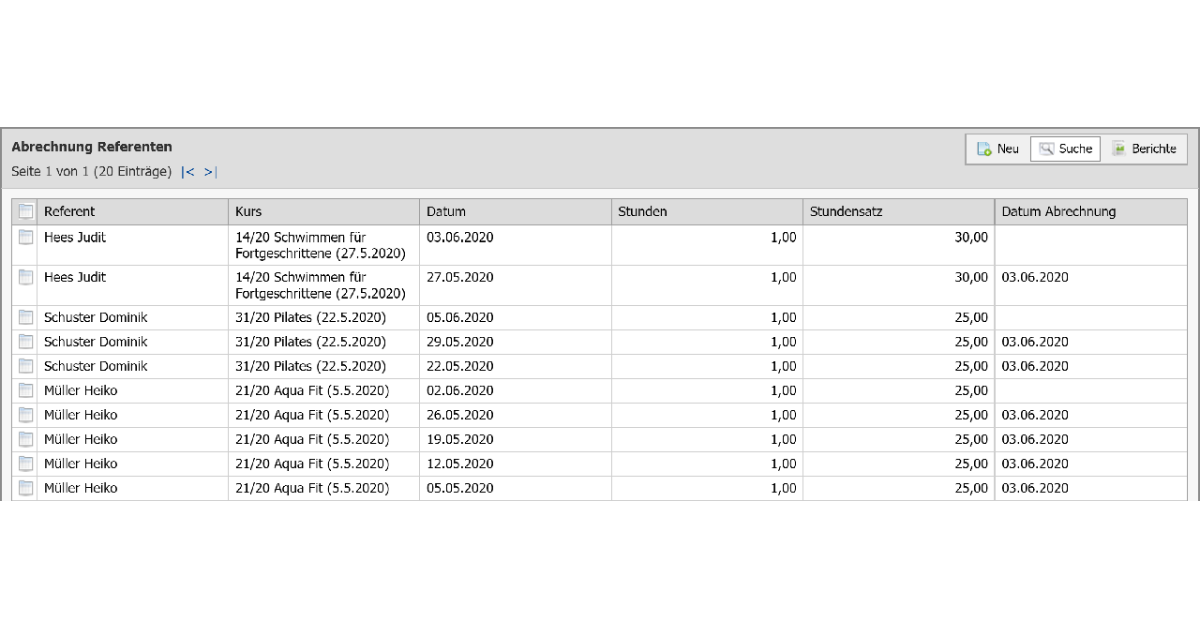This screenshot has width=1200, height=628.
Task: Open the Berichte reports button
Action: pos(1144,149)
